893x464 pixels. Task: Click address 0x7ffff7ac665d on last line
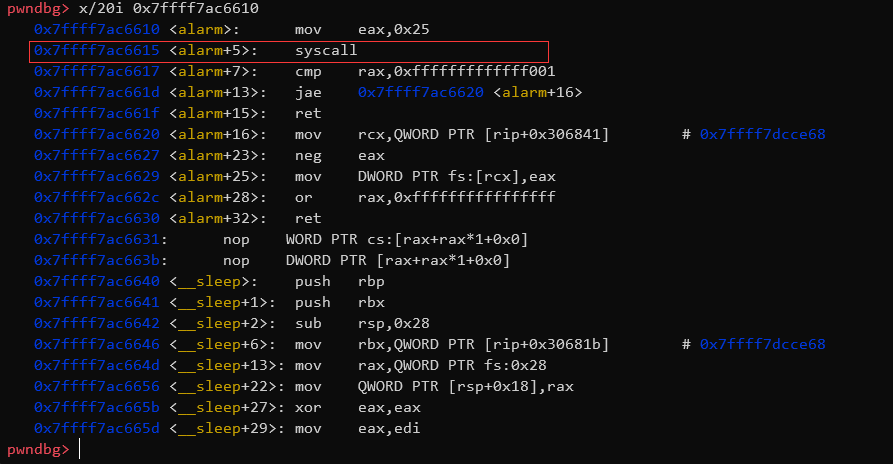tap(97, 428)
